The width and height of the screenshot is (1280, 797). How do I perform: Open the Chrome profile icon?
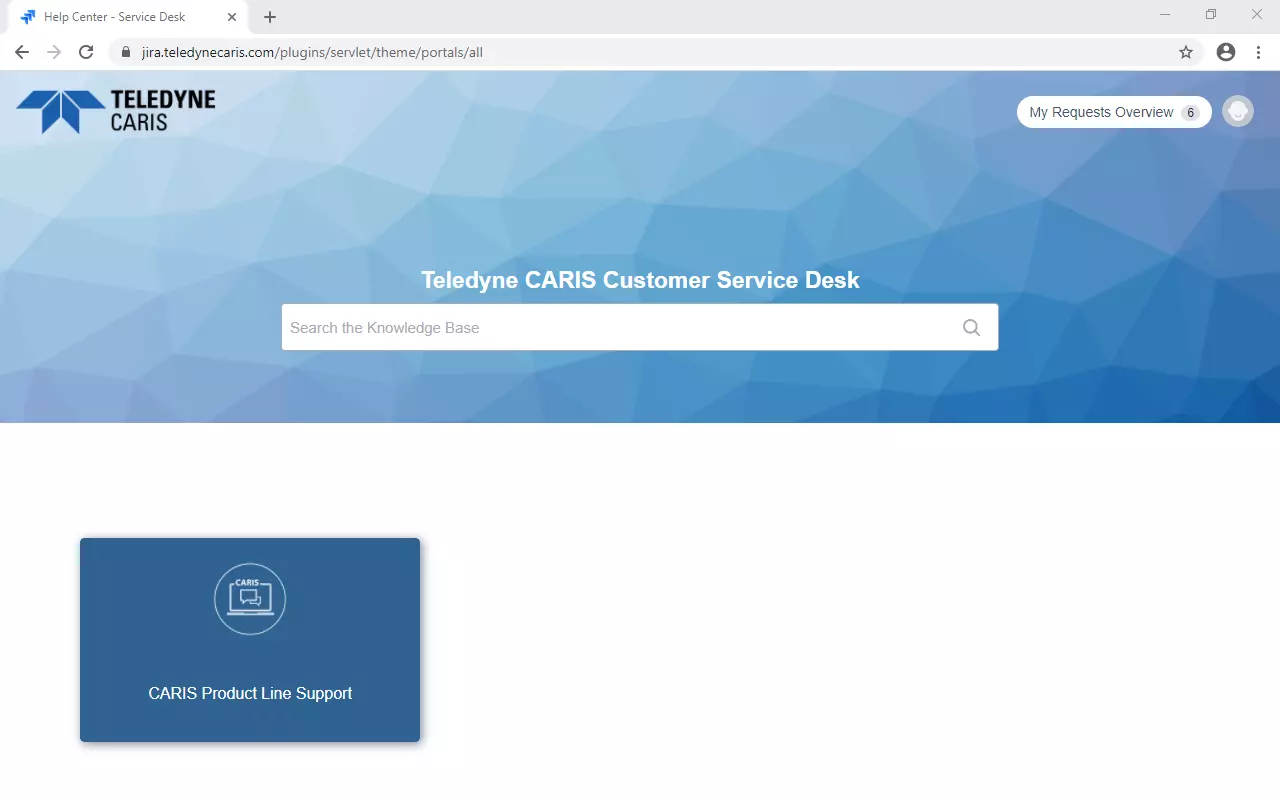pos(1226,51)
